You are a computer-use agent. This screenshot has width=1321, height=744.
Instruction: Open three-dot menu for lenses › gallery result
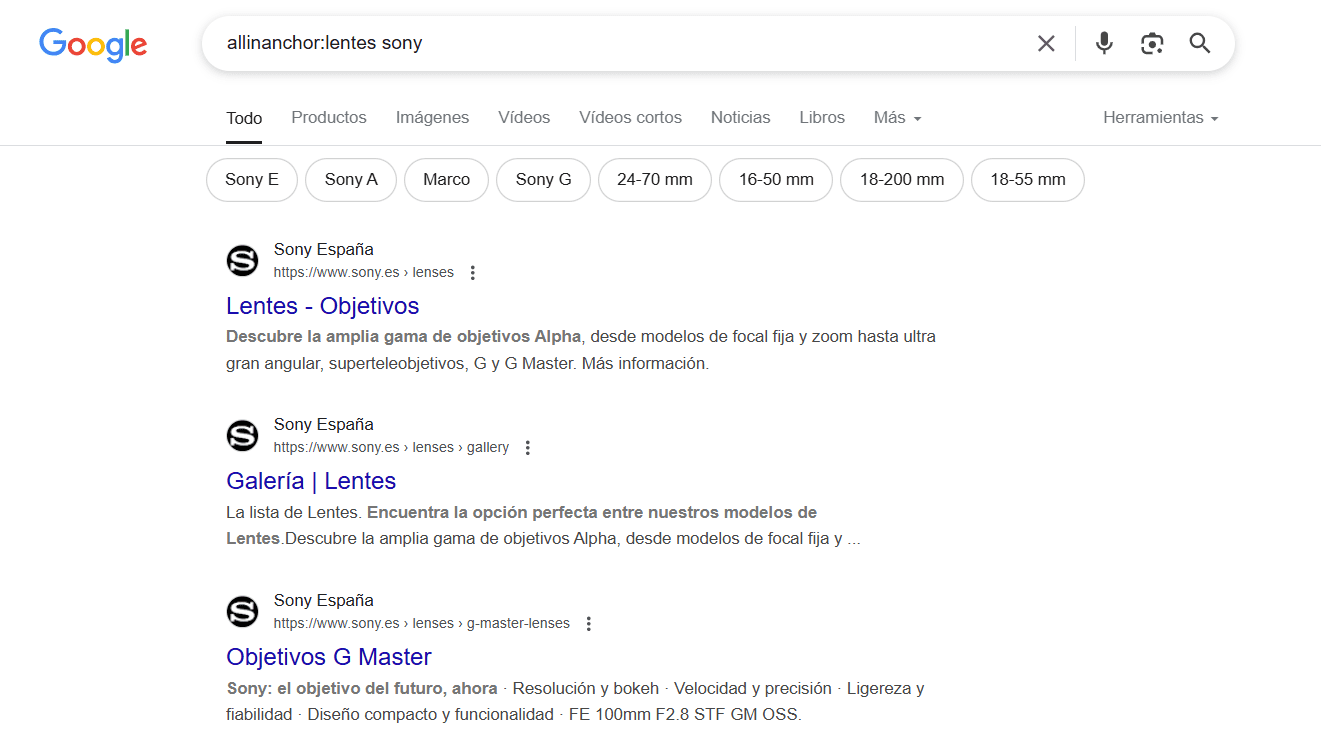(x=528, y=448)
